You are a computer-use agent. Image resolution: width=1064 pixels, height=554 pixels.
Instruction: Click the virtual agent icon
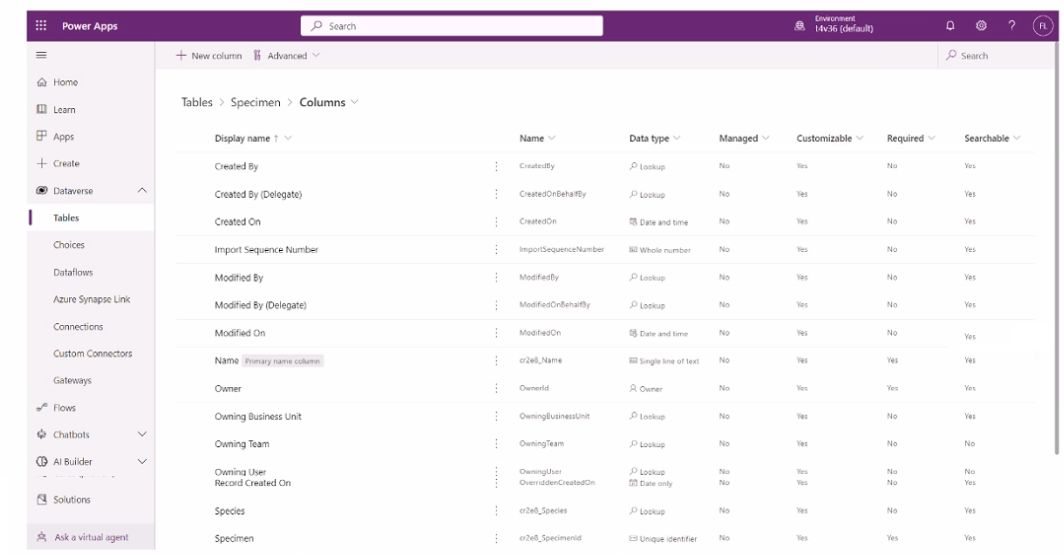click(x=41, y=537)
